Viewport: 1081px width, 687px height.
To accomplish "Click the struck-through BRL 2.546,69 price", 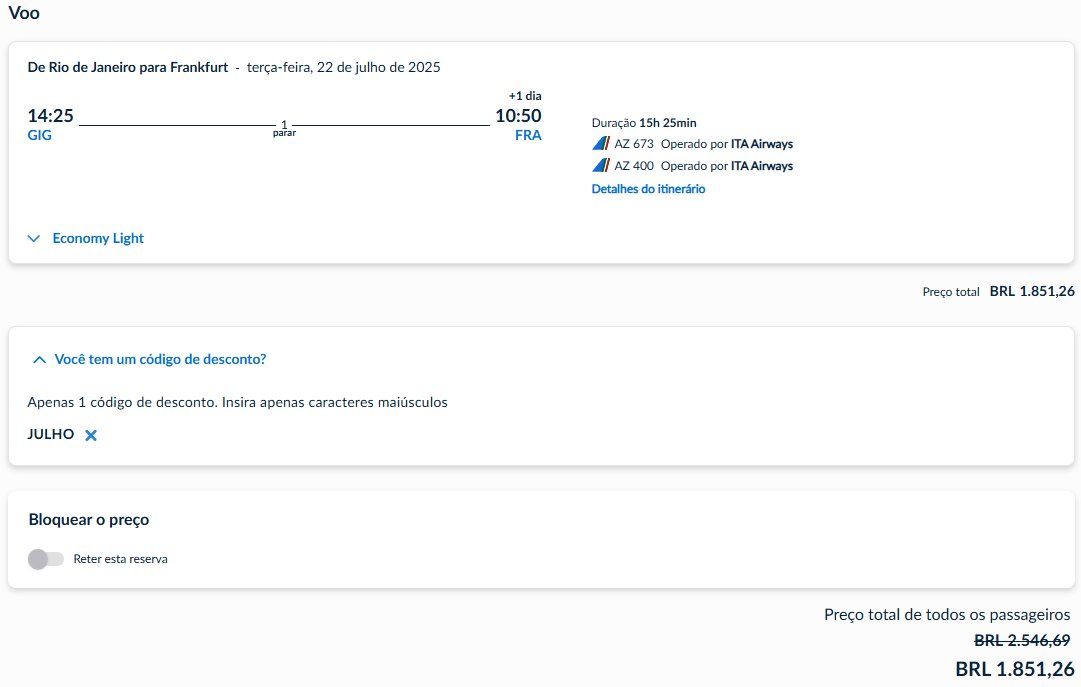I will [x=1024, y=640].
